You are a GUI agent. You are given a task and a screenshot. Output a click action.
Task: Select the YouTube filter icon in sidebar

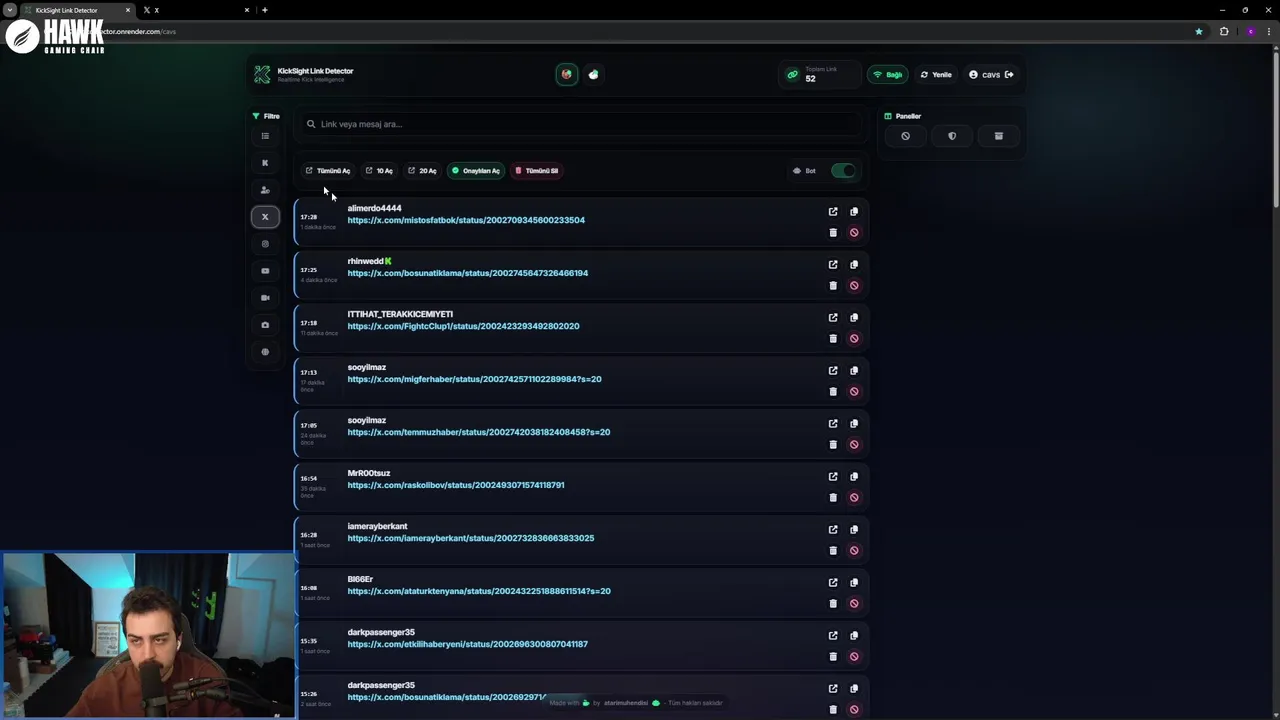point(265,271)
